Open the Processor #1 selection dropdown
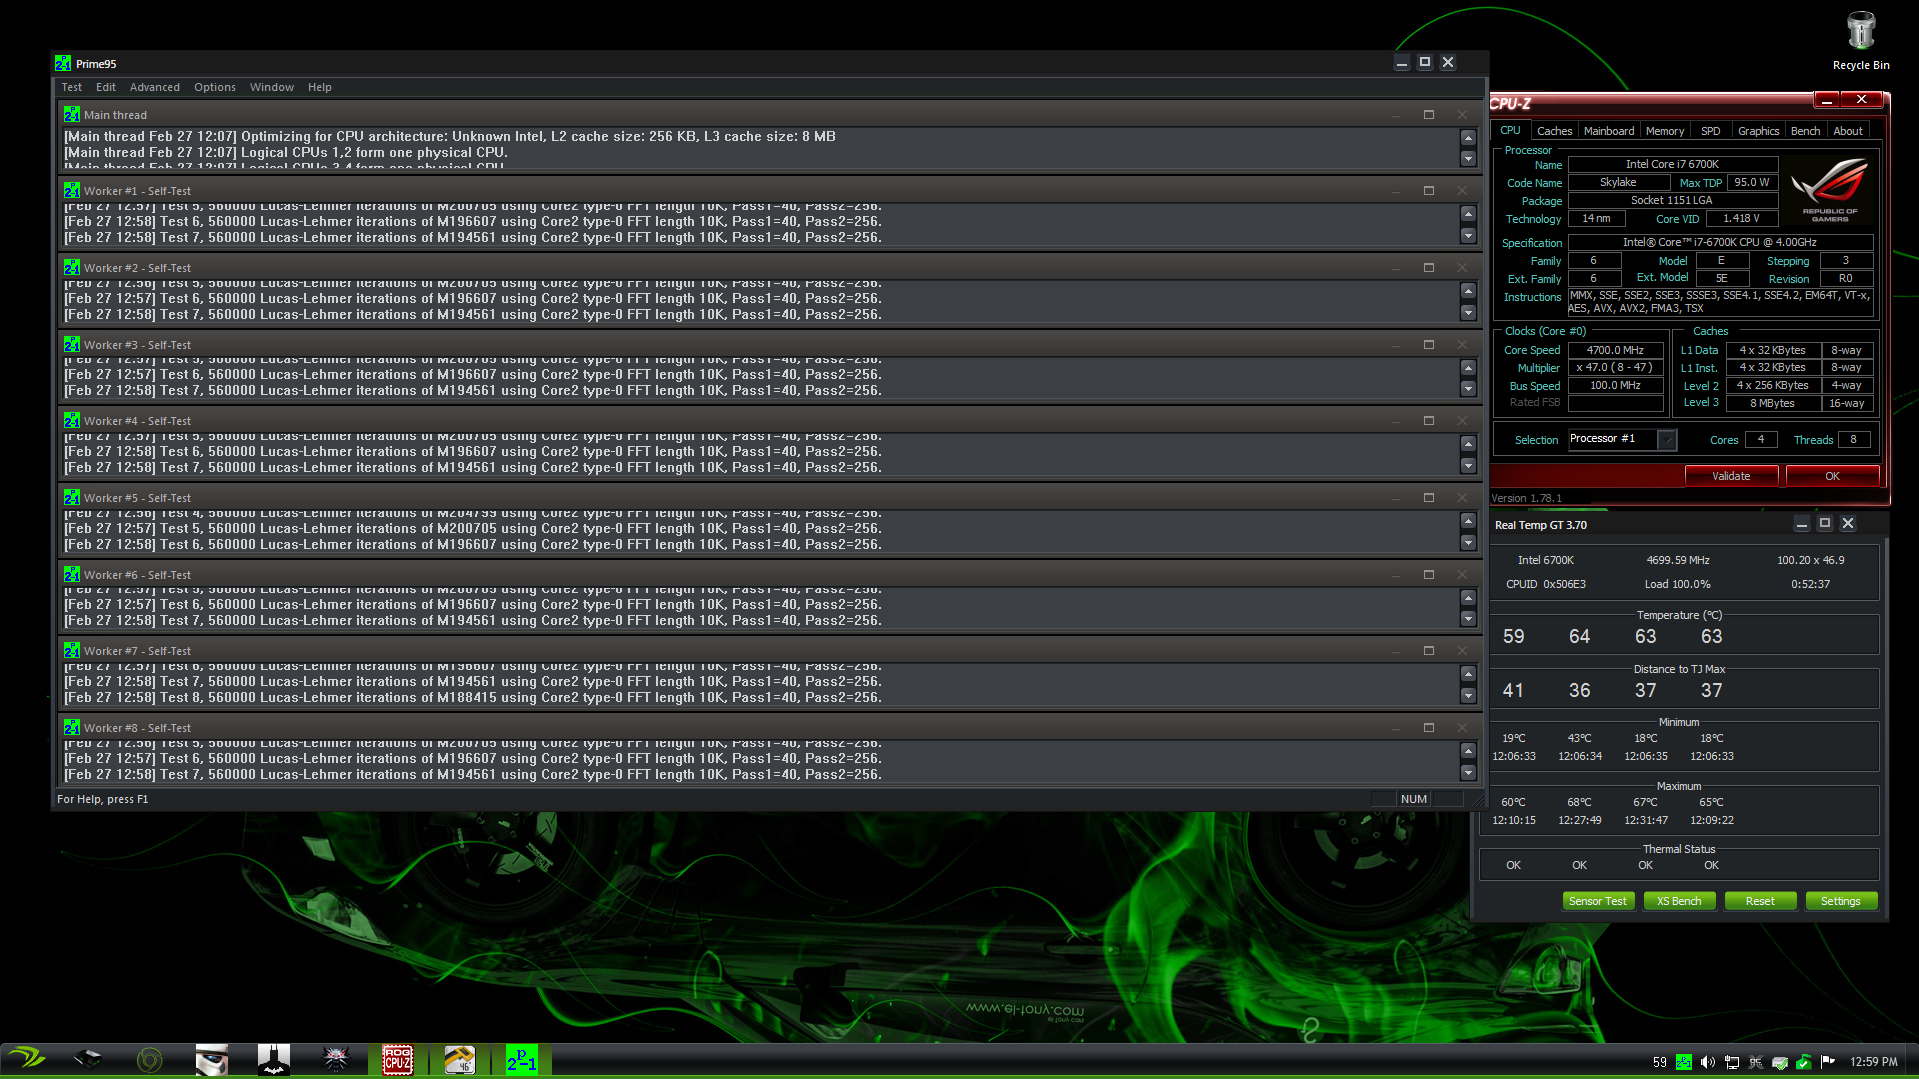 1622,439
